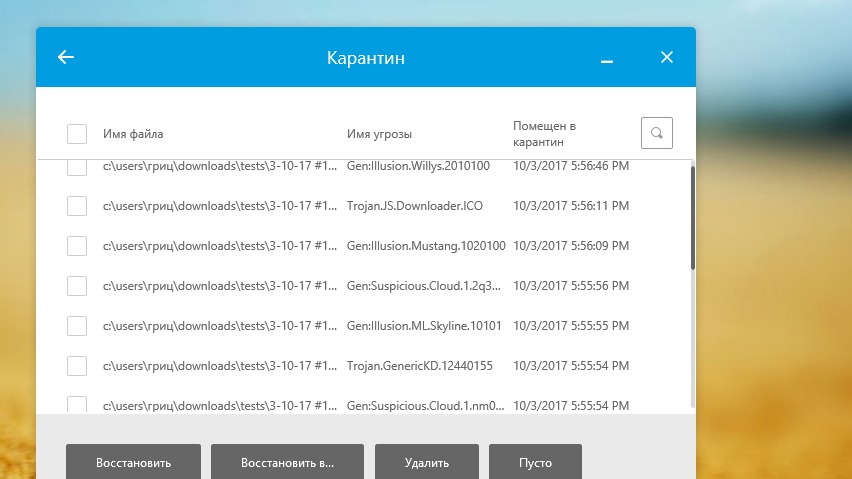Click the back arrow icon
The height and width of the screenshot is (479, 852).
tap(66, 57)
